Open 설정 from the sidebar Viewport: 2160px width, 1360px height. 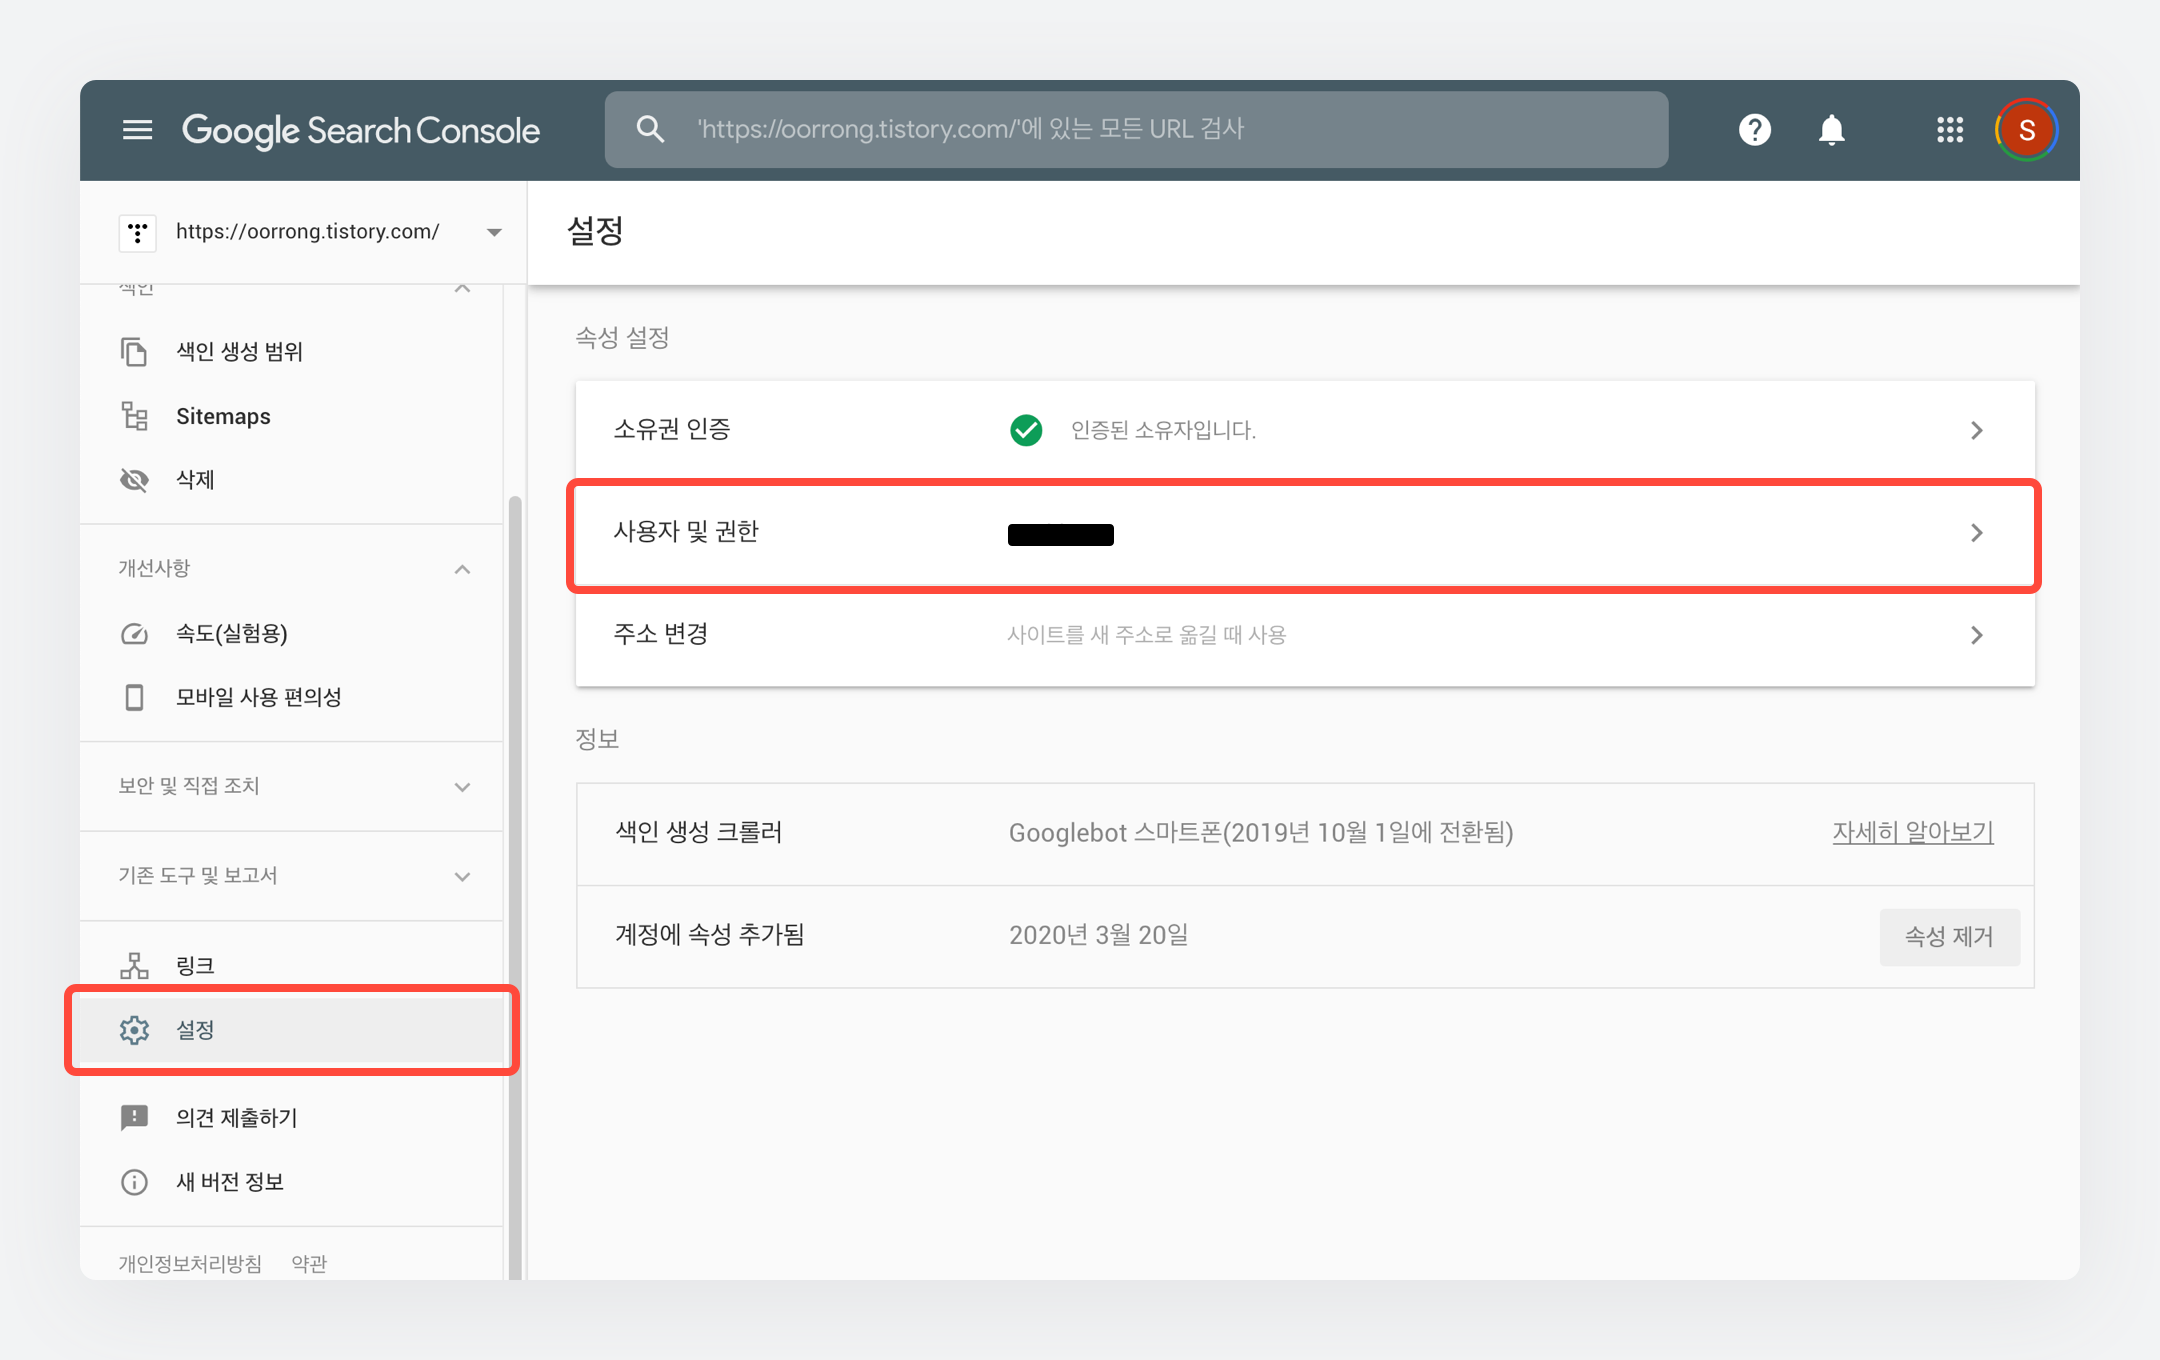(194, 1030)
